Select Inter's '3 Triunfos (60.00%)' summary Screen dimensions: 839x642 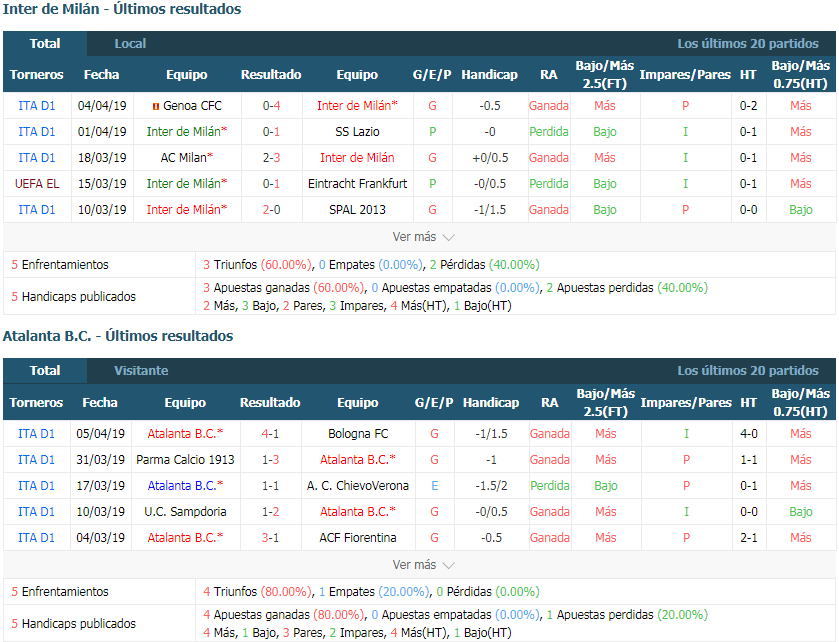[257, 264]
